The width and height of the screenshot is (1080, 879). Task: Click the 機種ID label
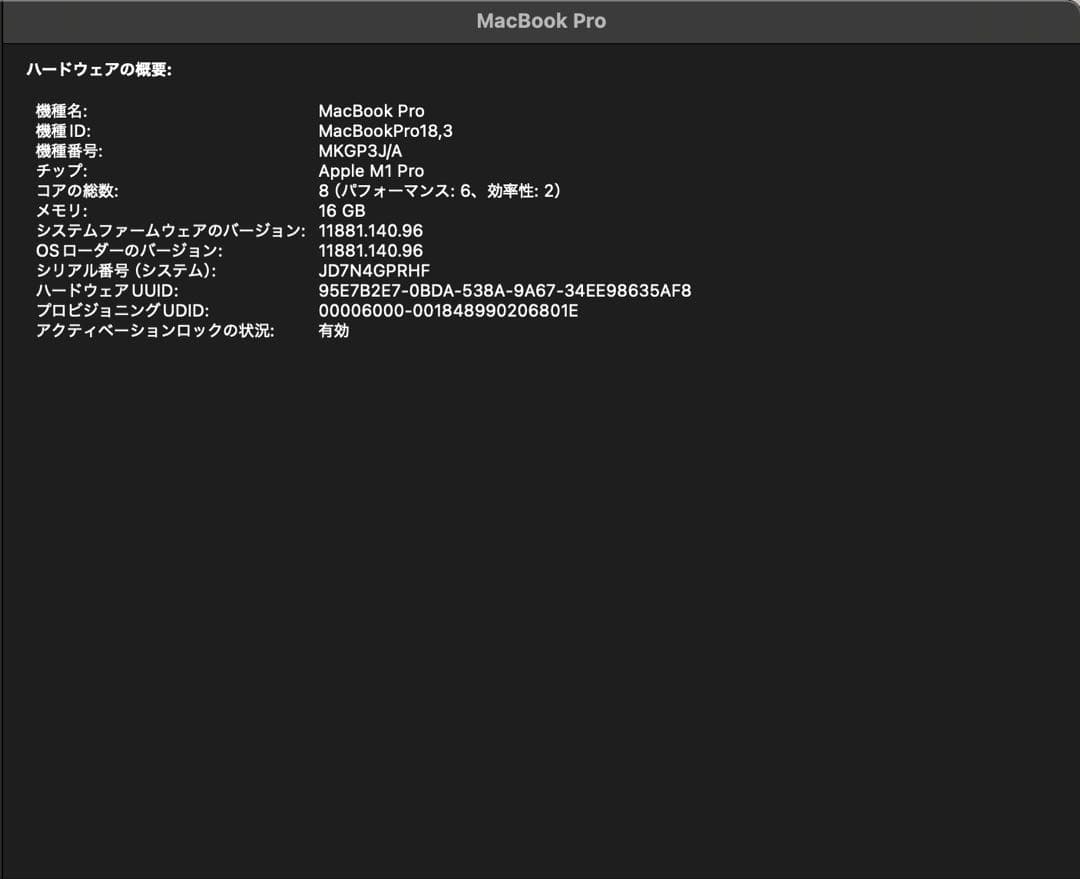(58, 131)
